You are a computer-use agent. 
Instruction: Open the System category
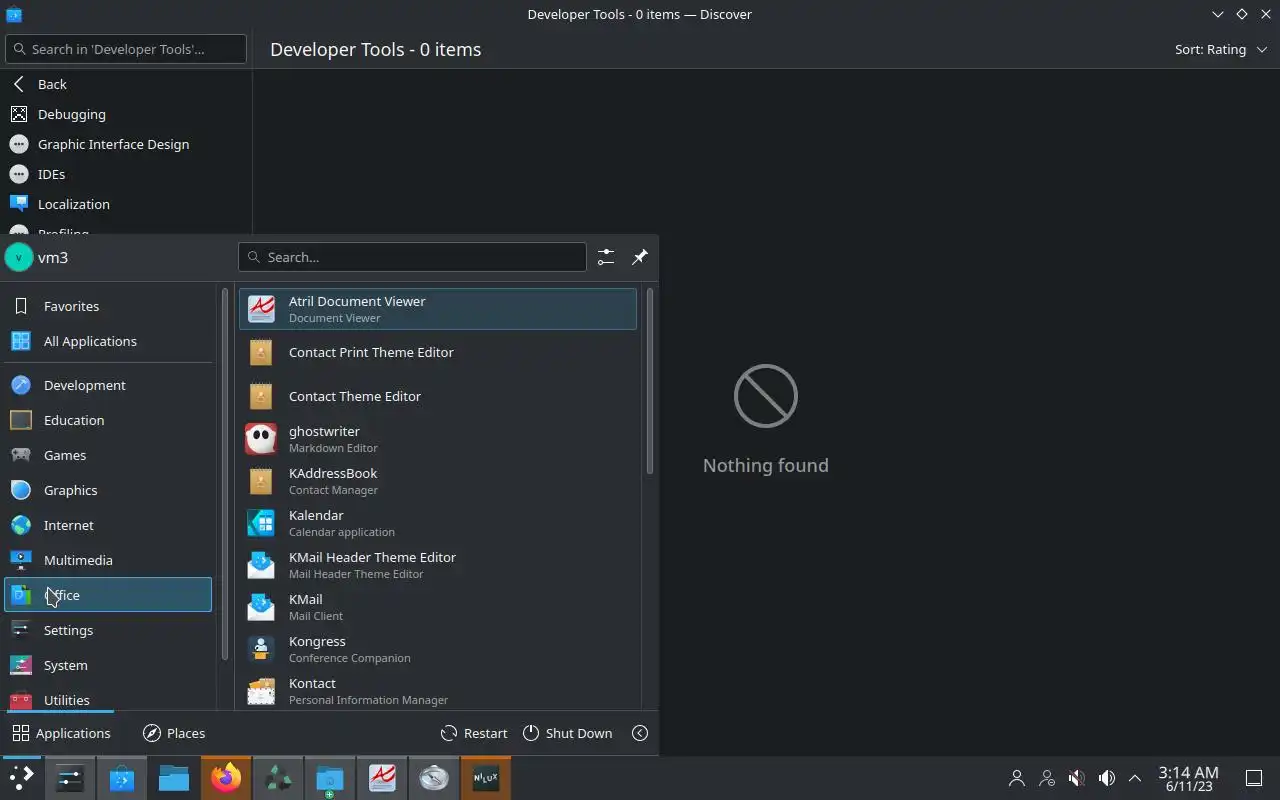(108, 665)
